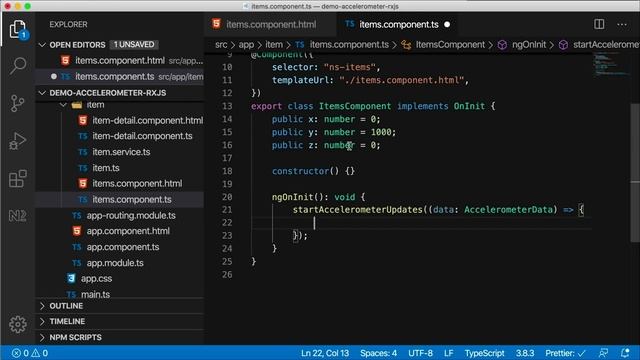Click Ln 22, Col 13 status entry
640x360 pixels.
pos(325,353)
